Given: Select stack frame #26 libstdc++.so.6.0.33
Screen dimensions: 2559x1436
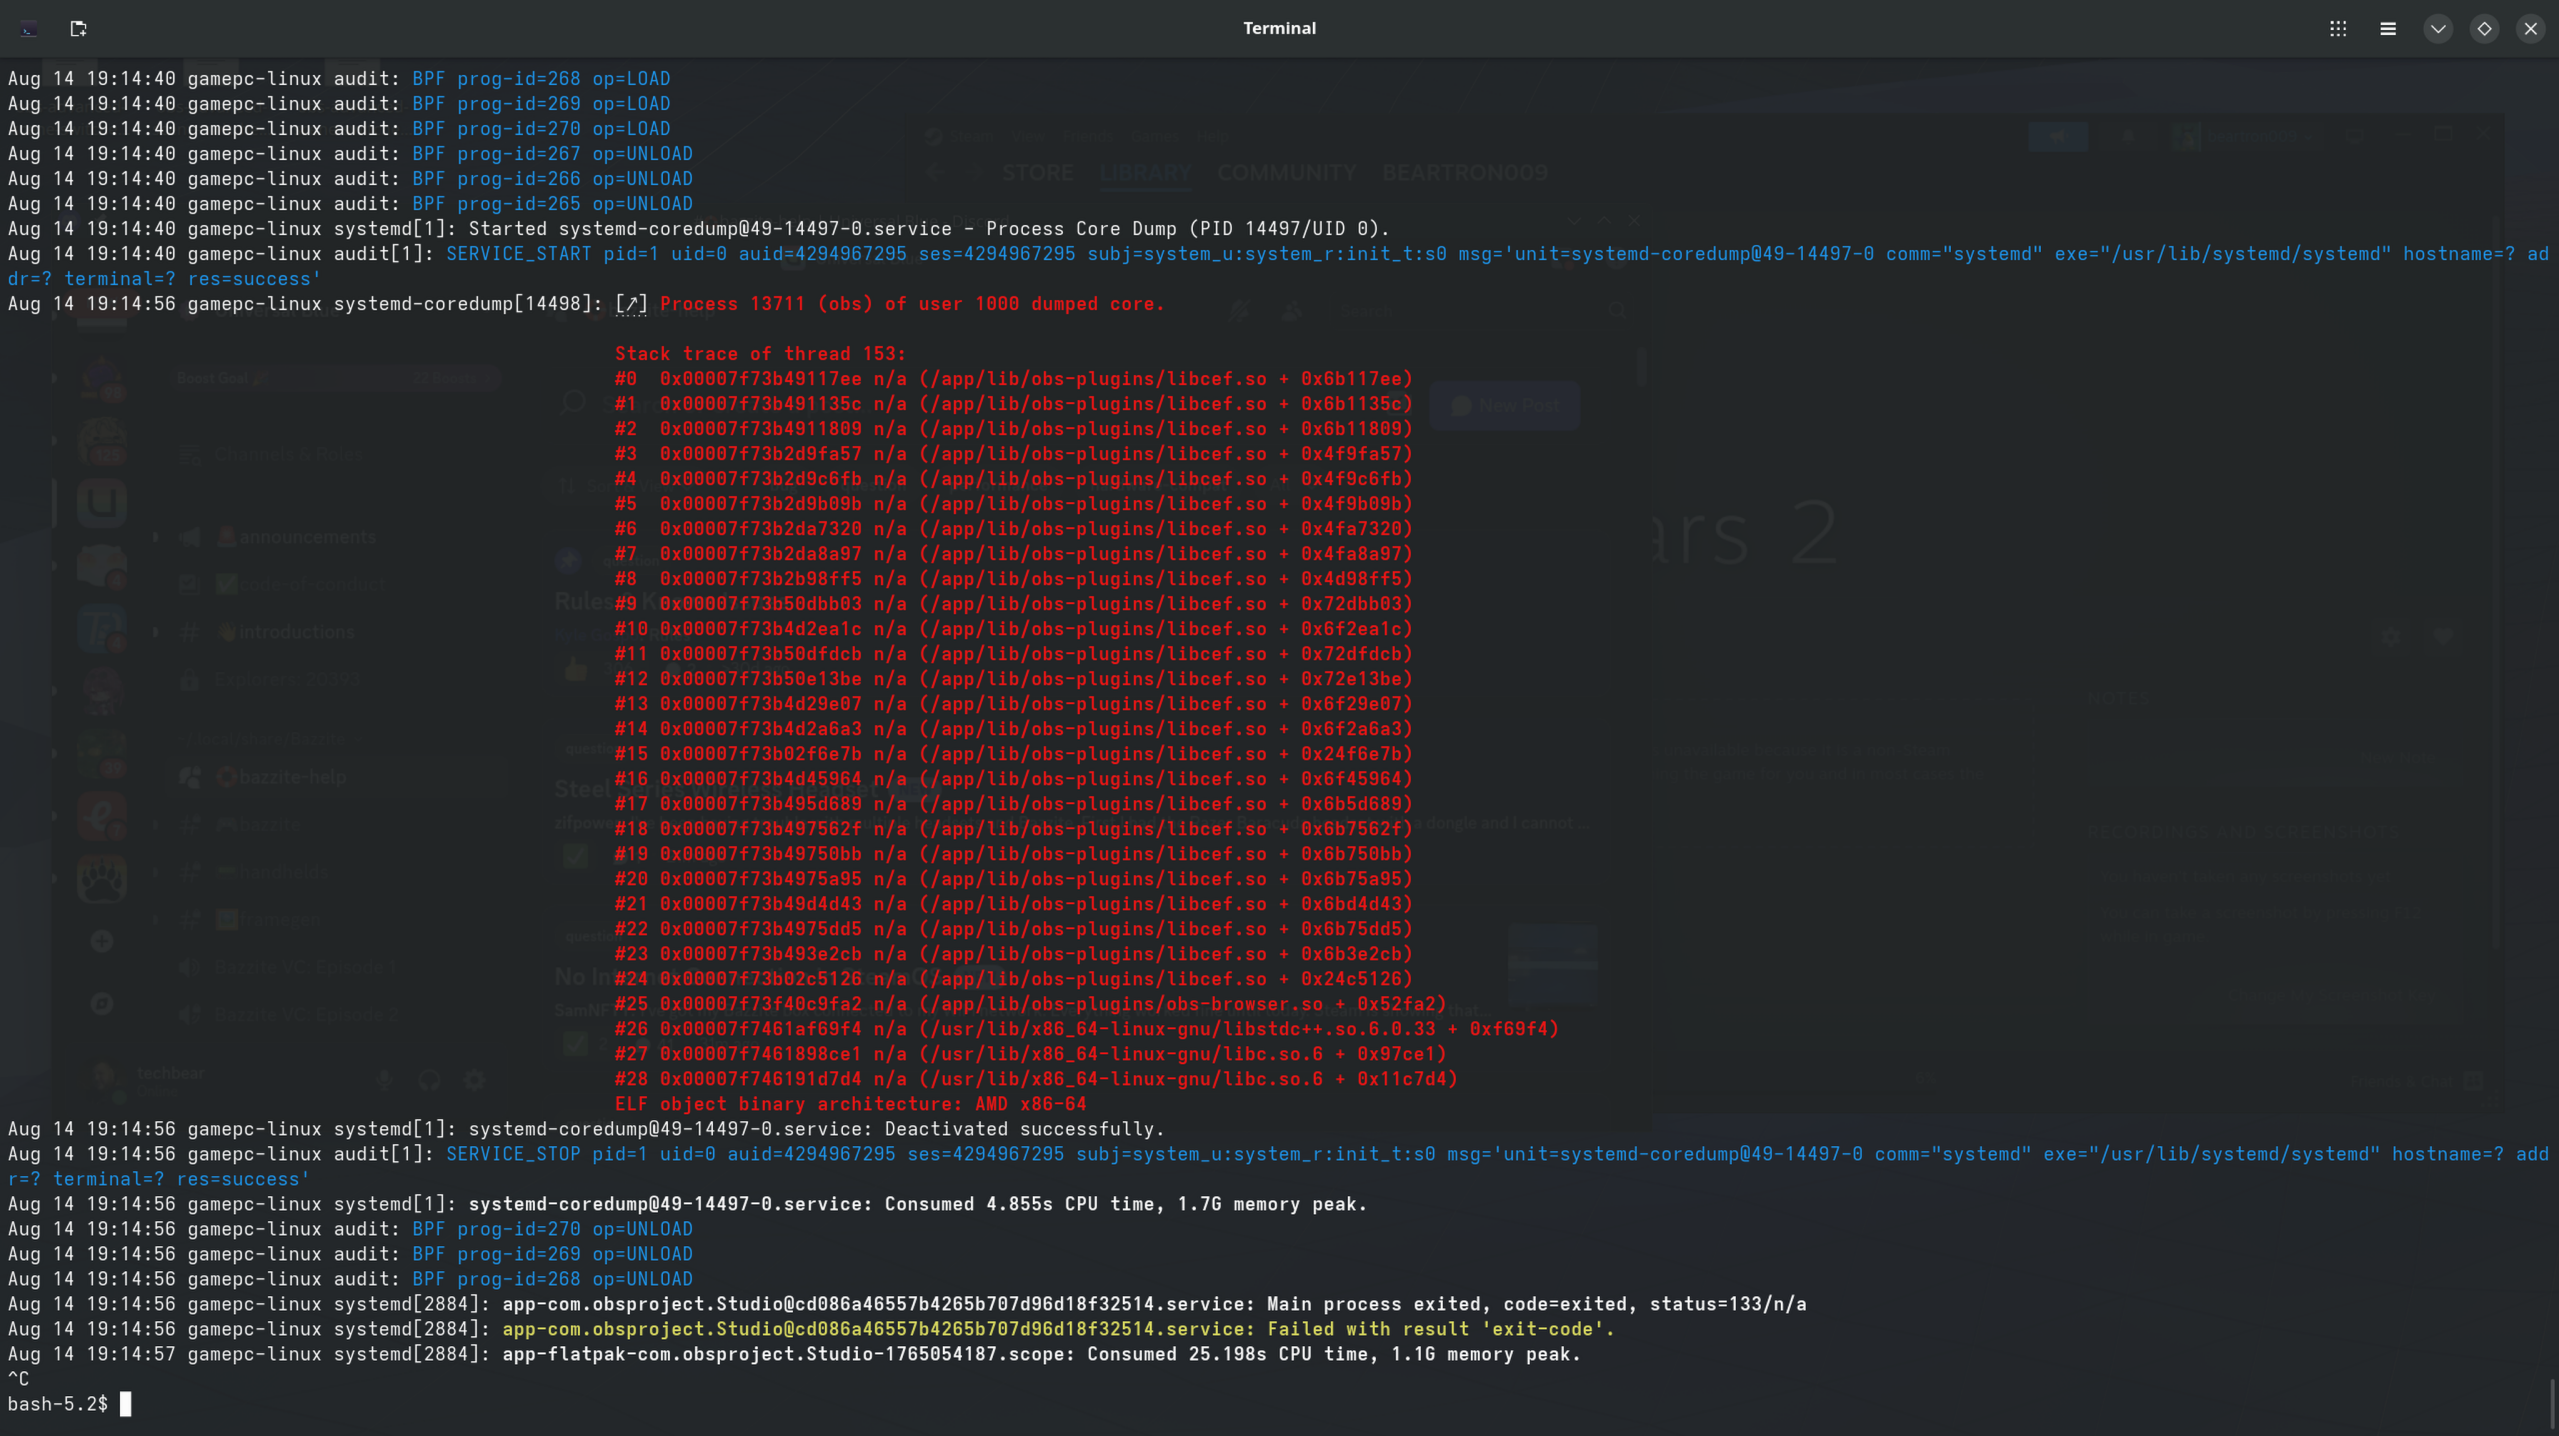Looking at the screenshot, I should point(1086,1029).
